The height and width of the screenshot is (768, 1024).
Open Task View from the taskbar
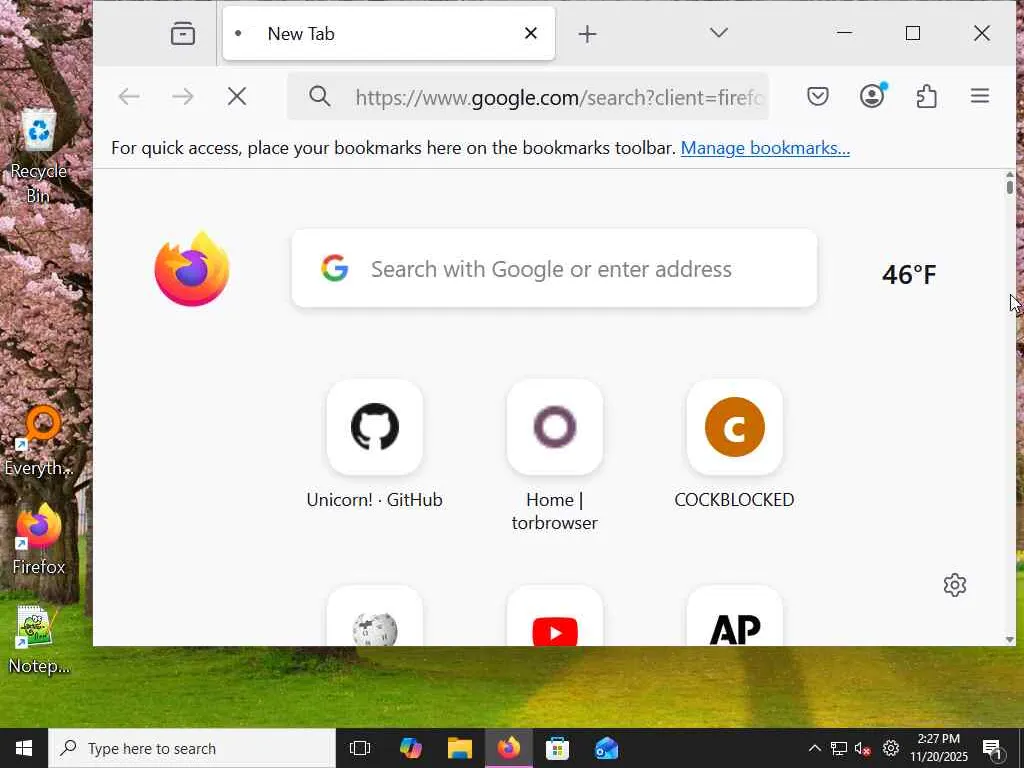(360, 748)
